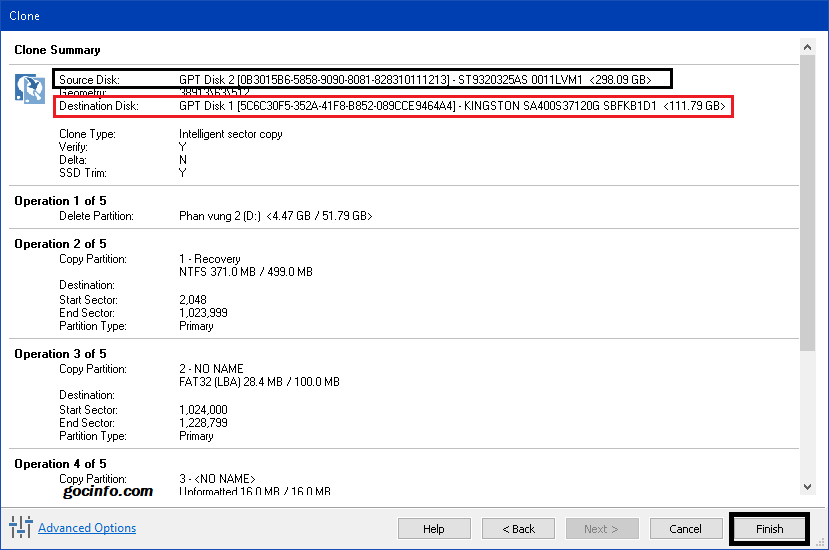
Task: Click the Cancel button
Action: click(685, 529)
